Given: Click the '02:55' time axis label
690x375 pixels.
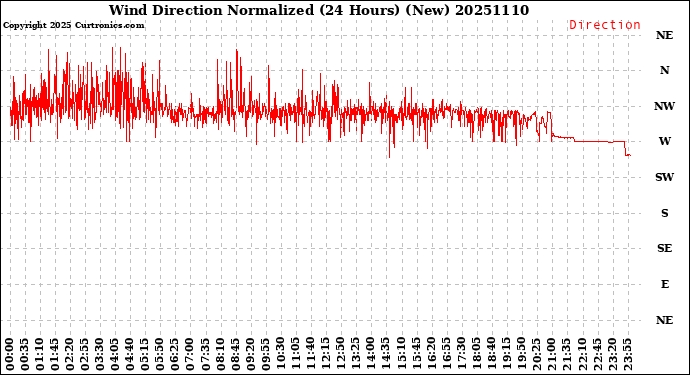Looking at the screenshot, I should coord(84,354).
